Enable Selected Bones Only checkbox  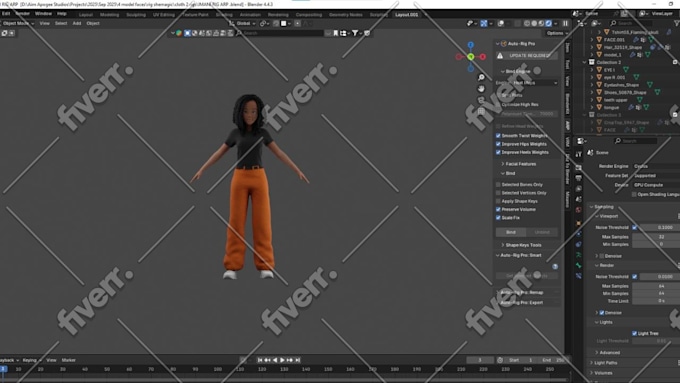click(x=498, y=185)
